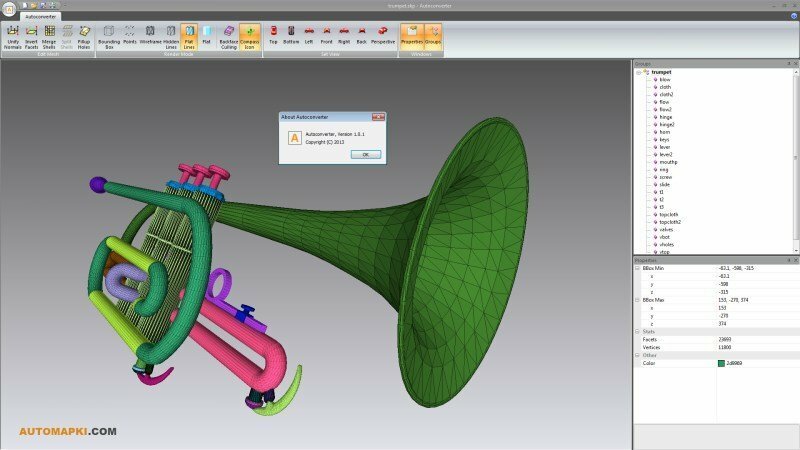
Task: Toggle the Compass Icon display
Action: click(x=249, y=37)
